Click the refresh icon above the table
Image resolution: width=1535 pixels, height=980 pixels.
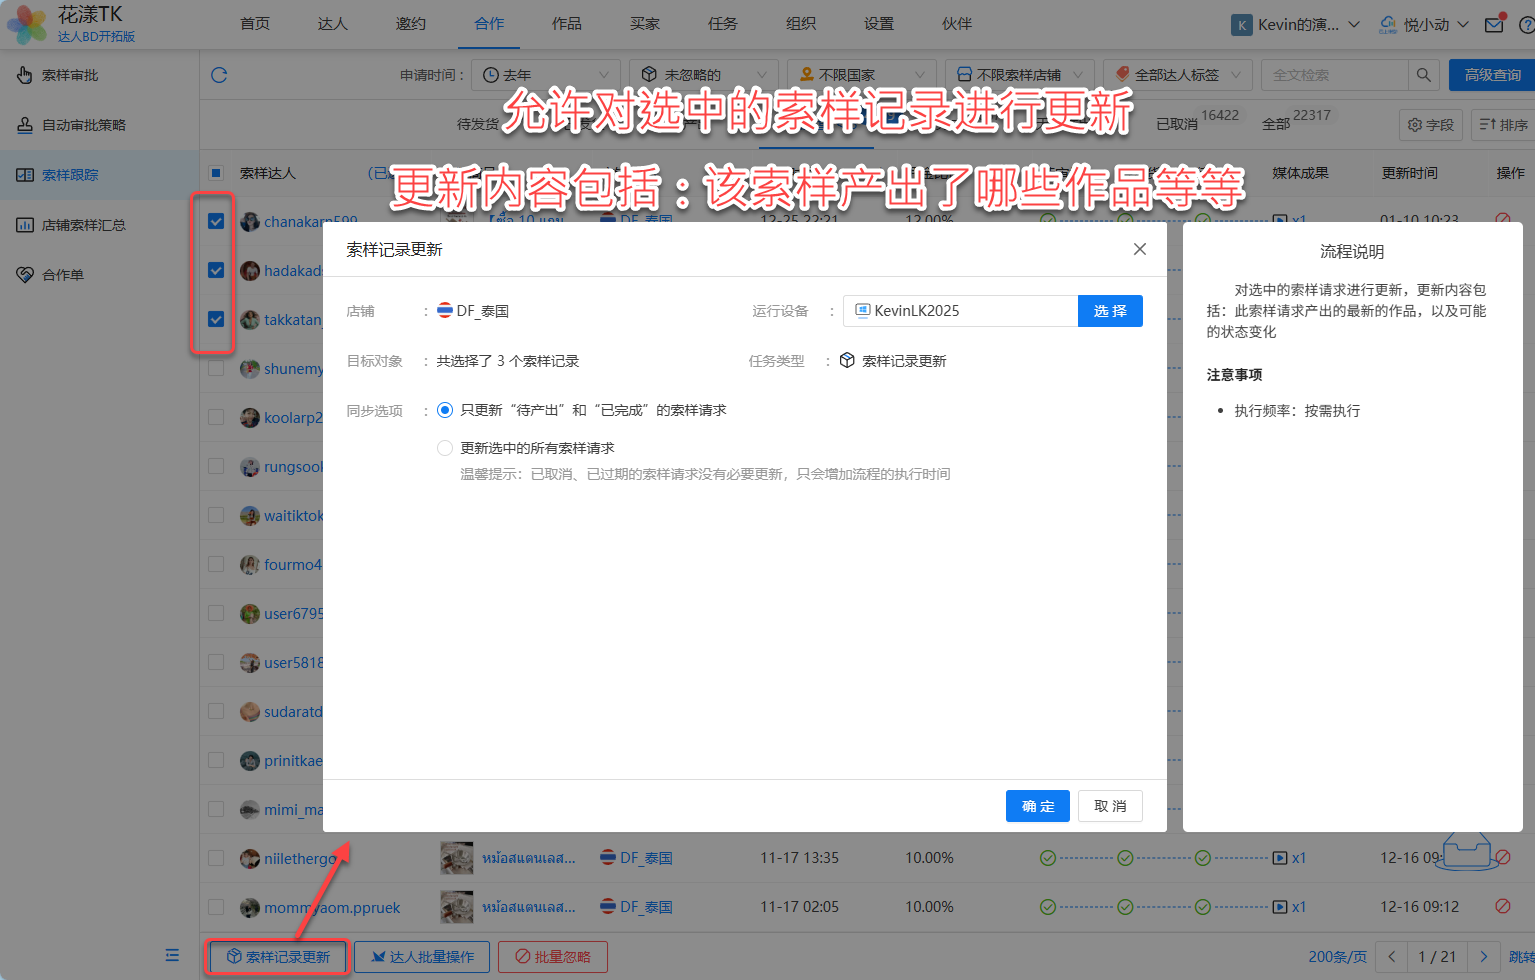[219, 75]
